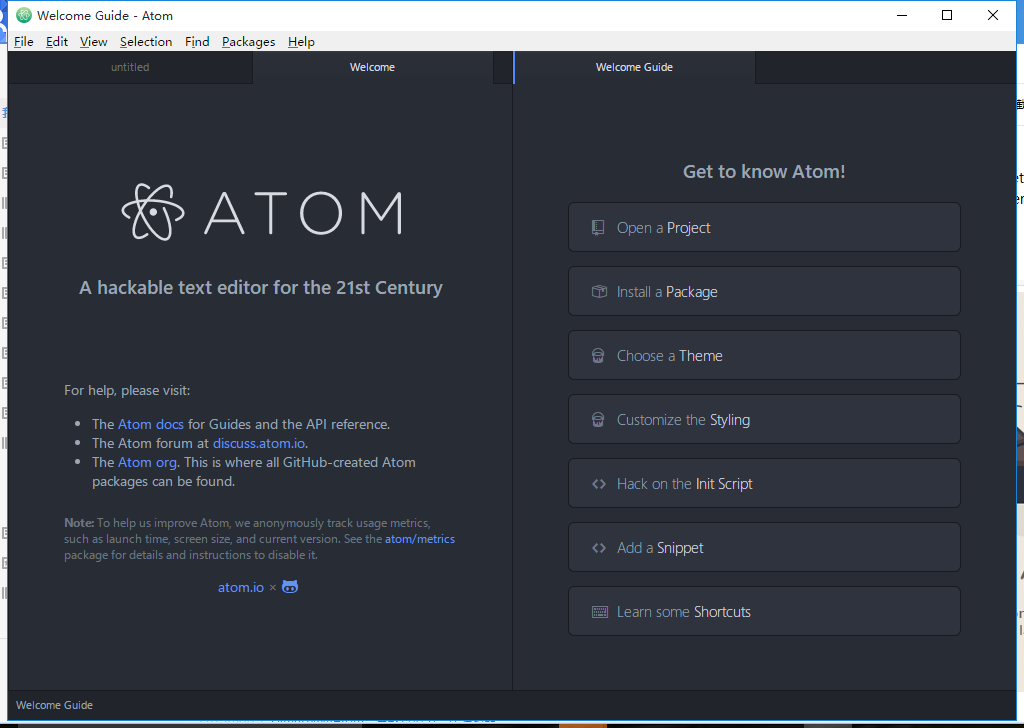Open the Selection menu
This screenshot has width=1024, height=728.
(146, 42)
